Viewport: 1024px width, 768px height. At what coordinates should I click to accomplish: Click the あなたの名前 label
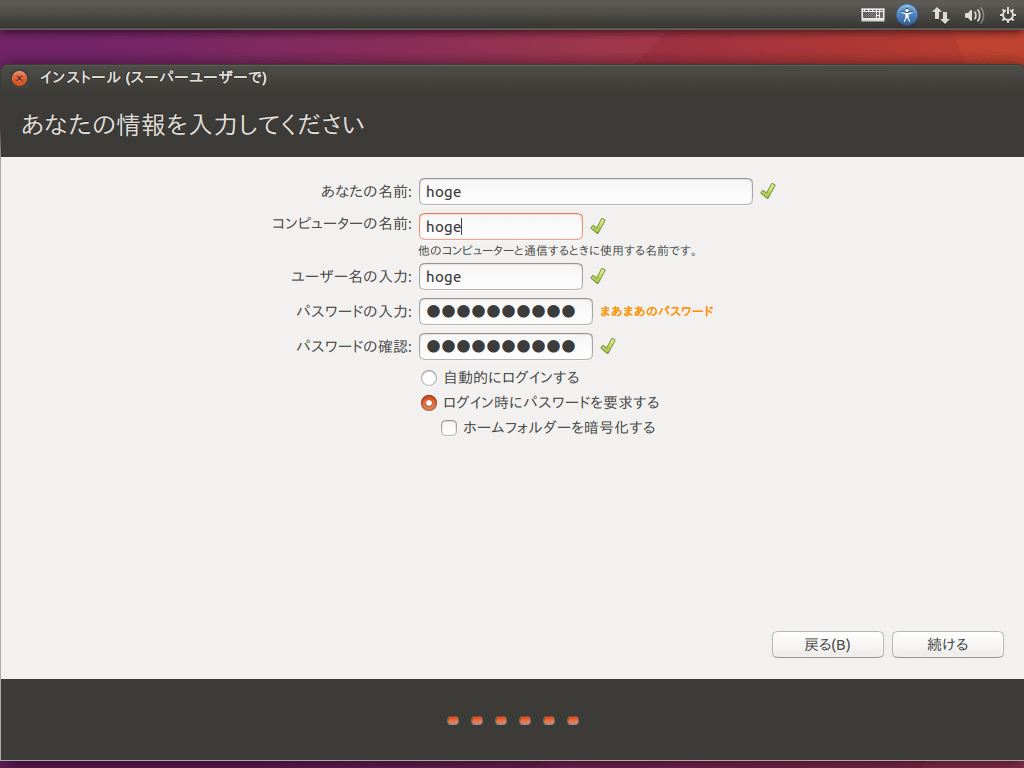coord(366,191)
